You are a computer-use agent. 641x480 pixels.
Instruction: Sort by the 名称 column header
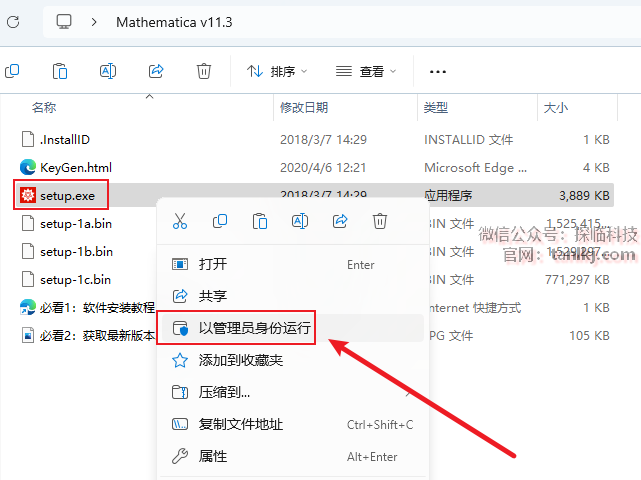pos(44,108)
